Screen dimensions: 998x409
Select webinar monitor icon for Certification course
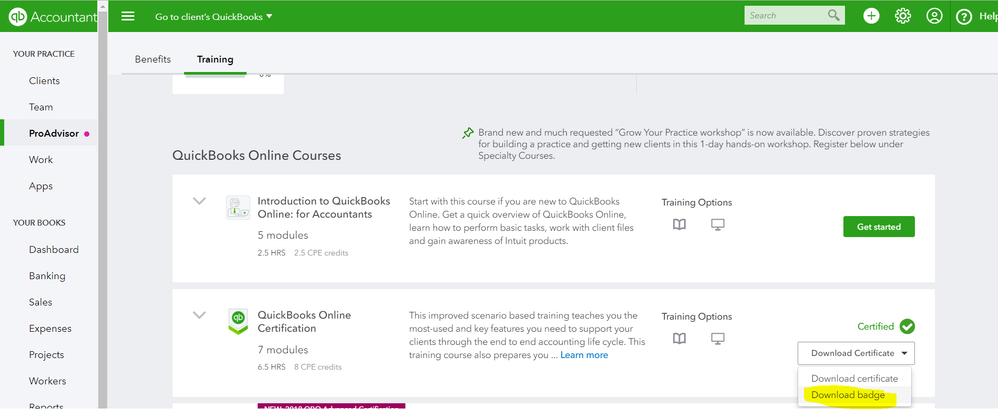717,339
